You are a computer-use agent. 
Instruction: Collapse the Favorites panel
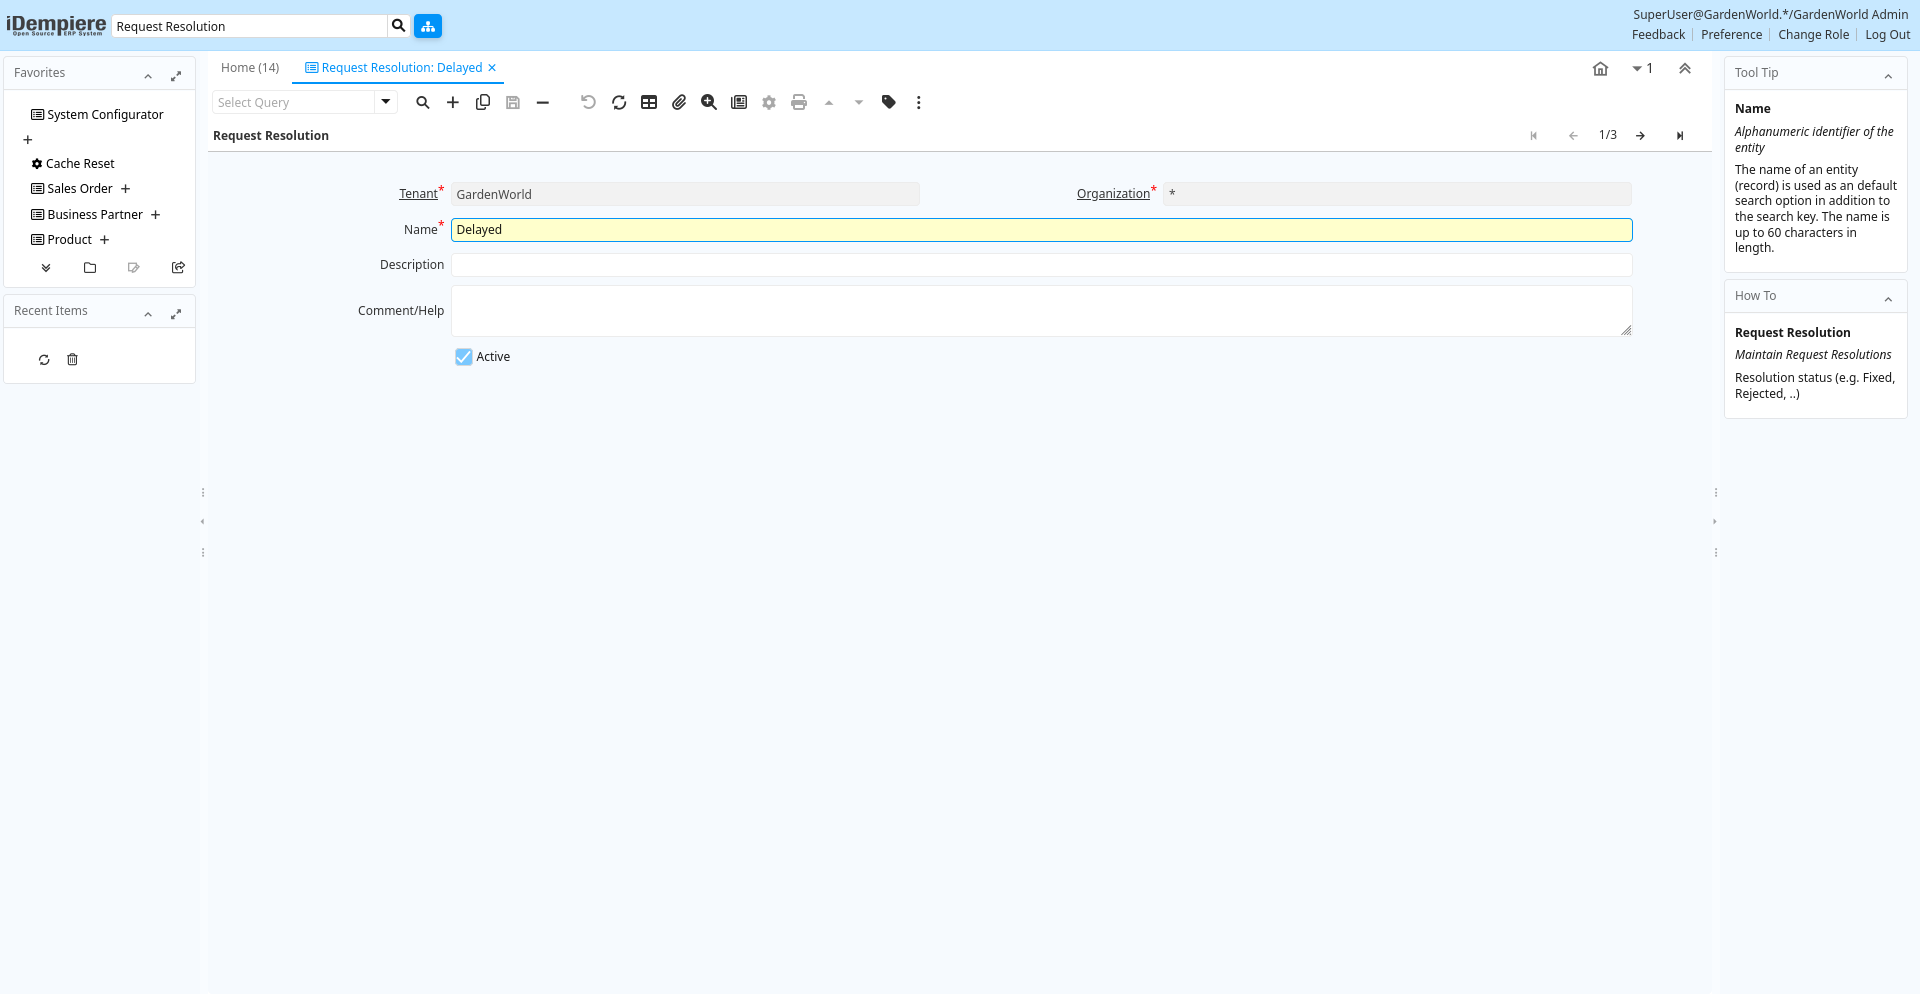coord(148,75)
